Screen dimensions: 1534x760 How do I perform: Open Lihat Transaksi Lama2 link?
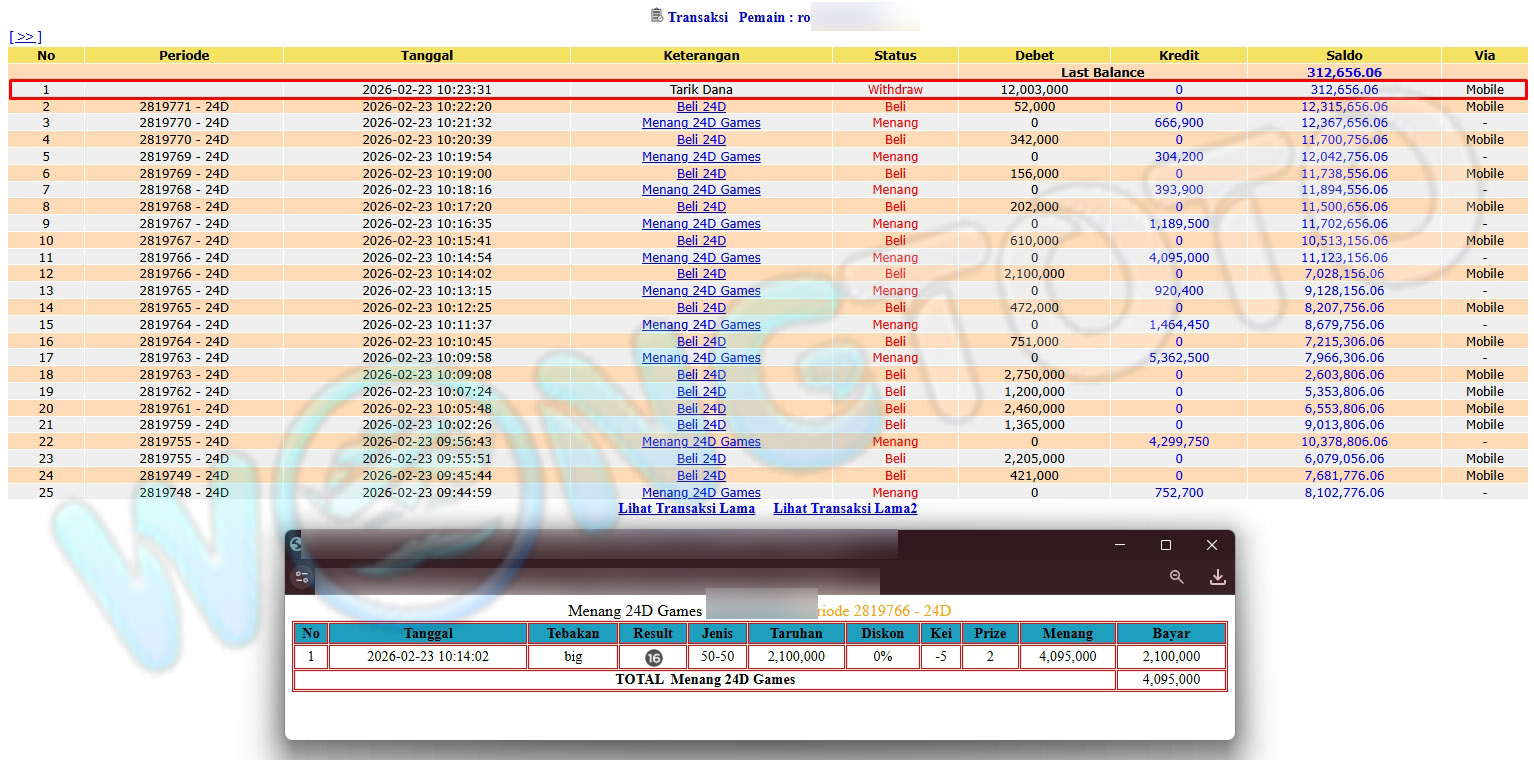point(845,508)
